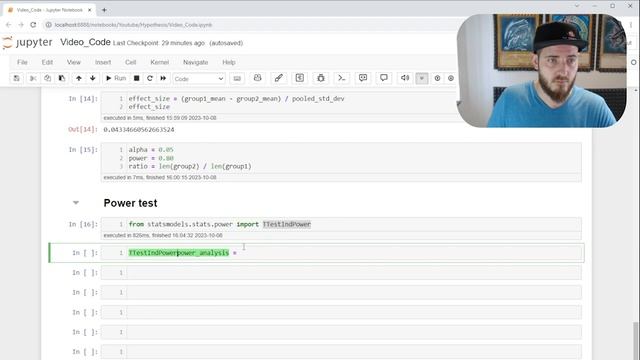Click the In [16]: prompt
The height and width of the screenshot is (360, 640).
coord(83,224)
